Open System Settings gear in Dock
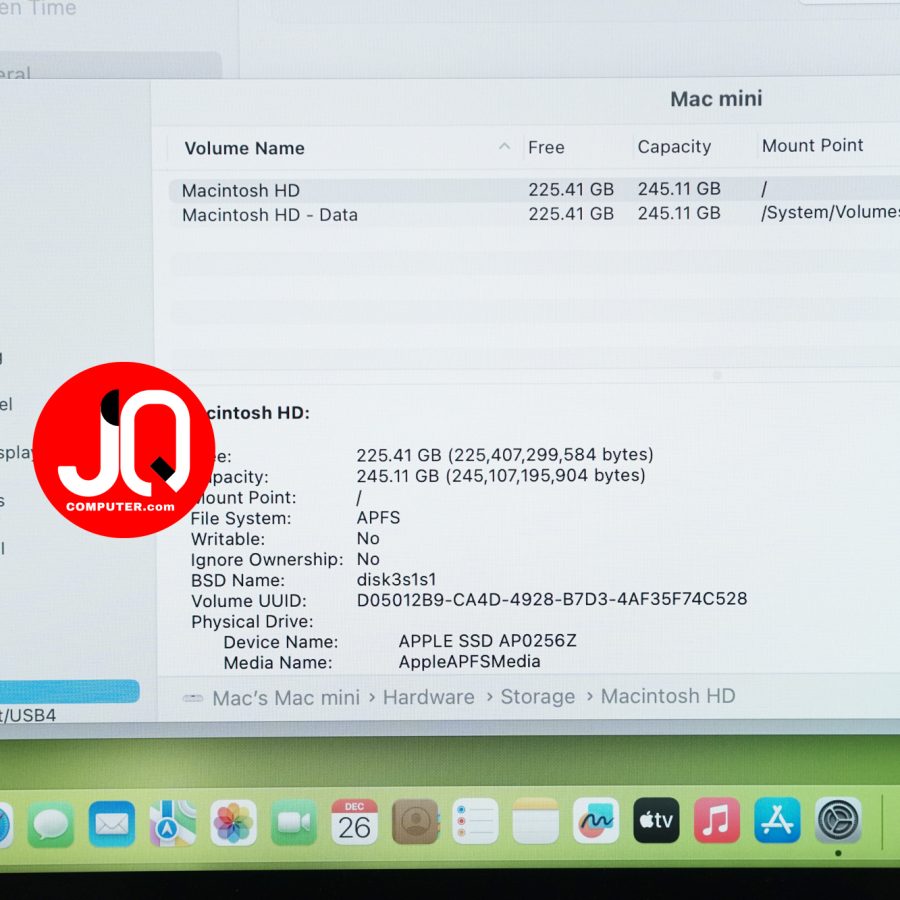 coord(838,820)
